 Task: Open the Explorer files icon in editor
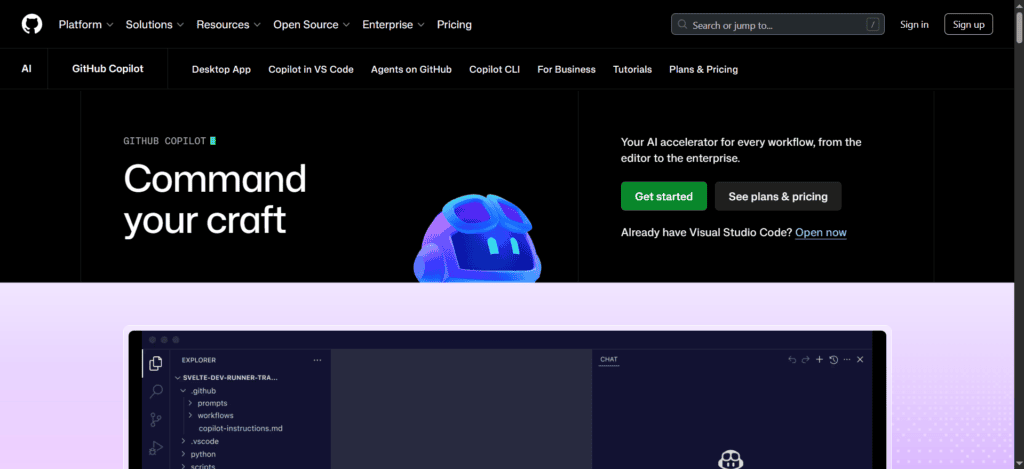155,363
